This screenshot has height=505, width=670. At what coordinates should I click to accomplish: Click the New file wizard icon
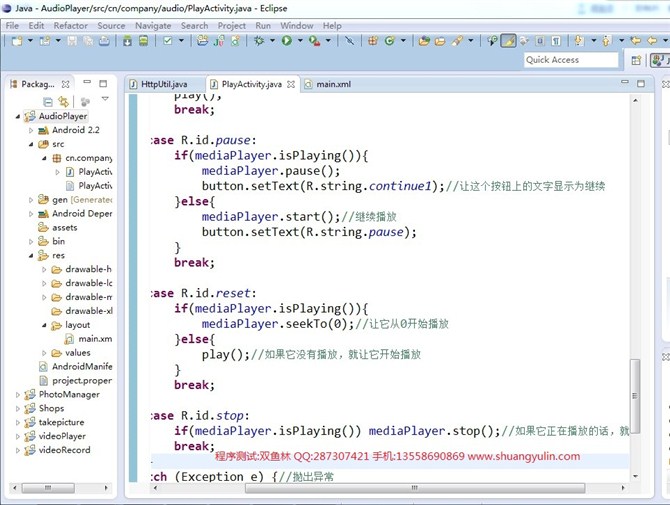17,41
